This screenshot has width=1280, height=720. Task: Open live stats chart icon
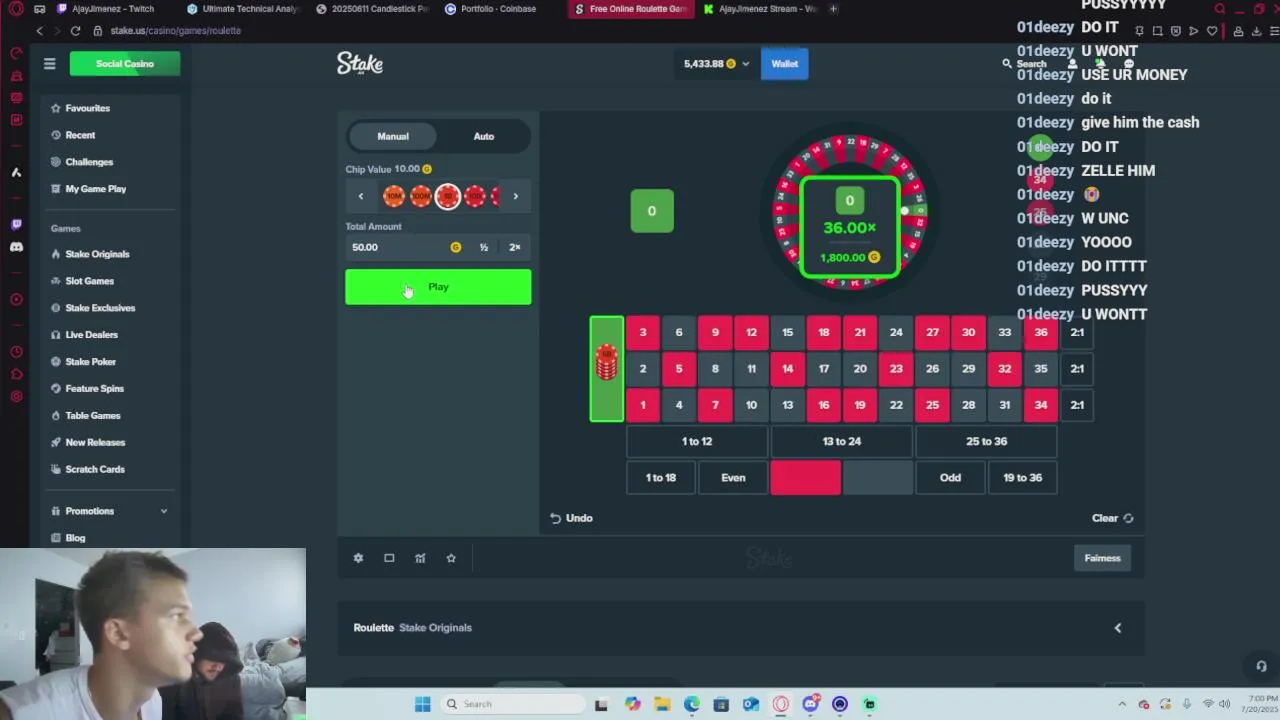420,558
